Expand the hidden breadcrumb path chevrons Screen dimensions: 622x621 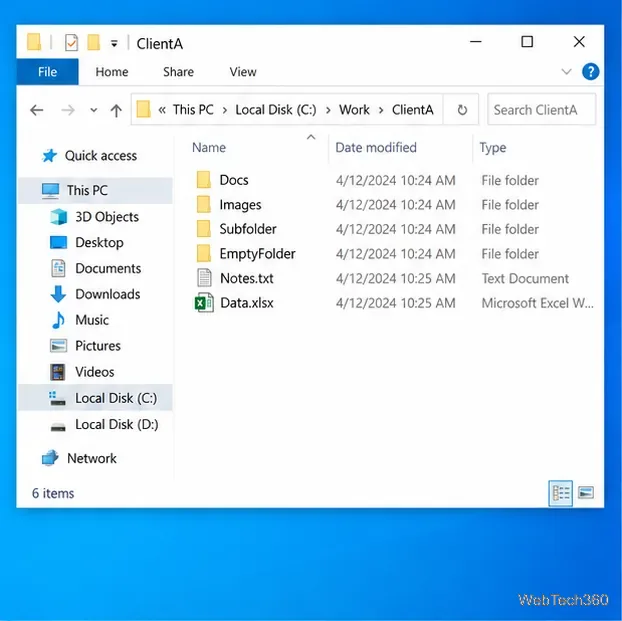(x=162, y=110)
